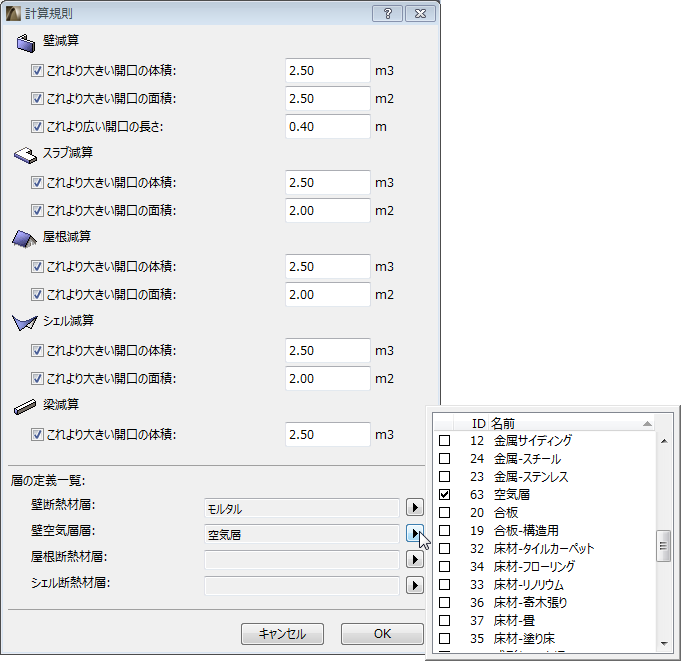Check 床材-寄木張り in the list
Image resolution: width=681 pixels, height=661 pixels.
click(x=444, y=602)
